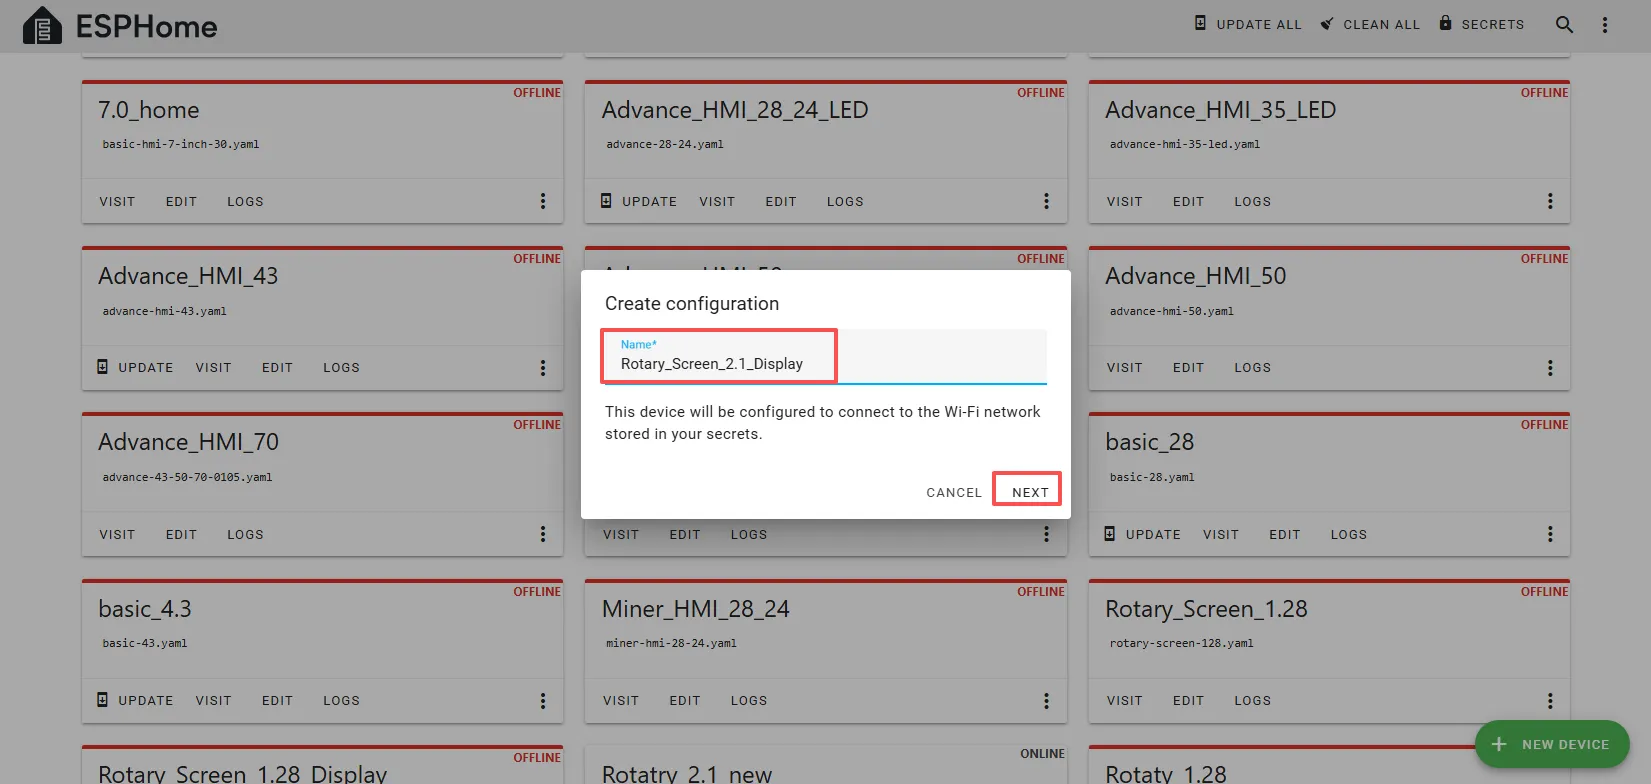The image size is (1651, 784).
Task: Click Update on the basic_28 card
Action: click(1143, 535)
